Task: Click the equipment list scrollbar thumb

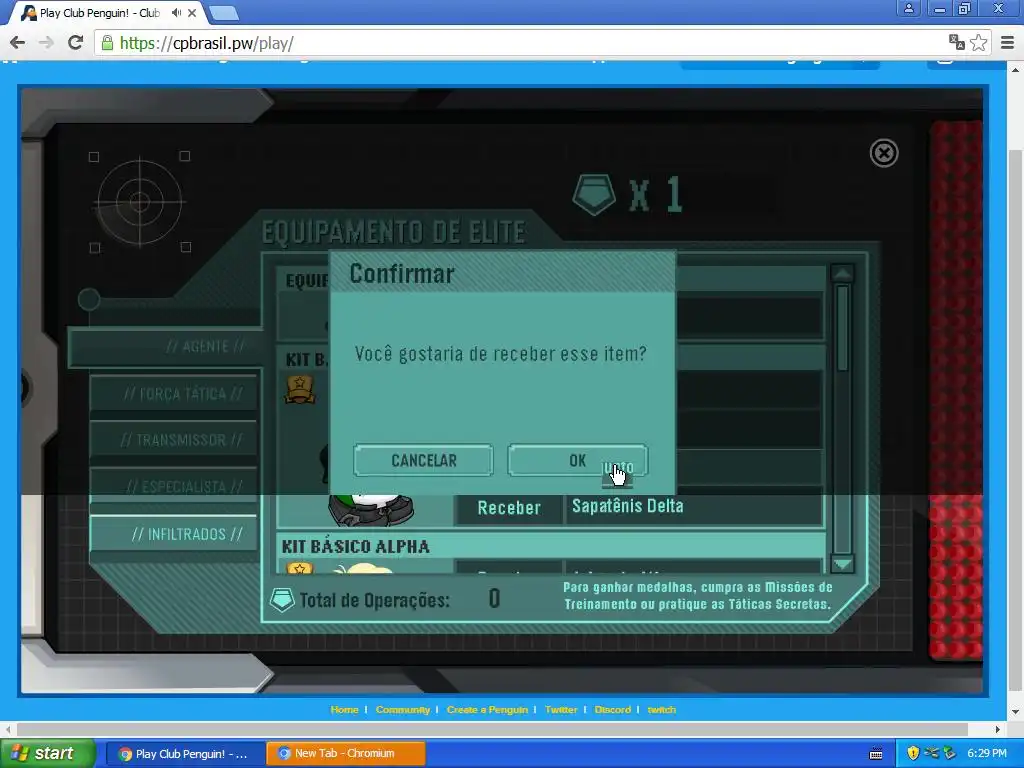Action: point(842,328)
